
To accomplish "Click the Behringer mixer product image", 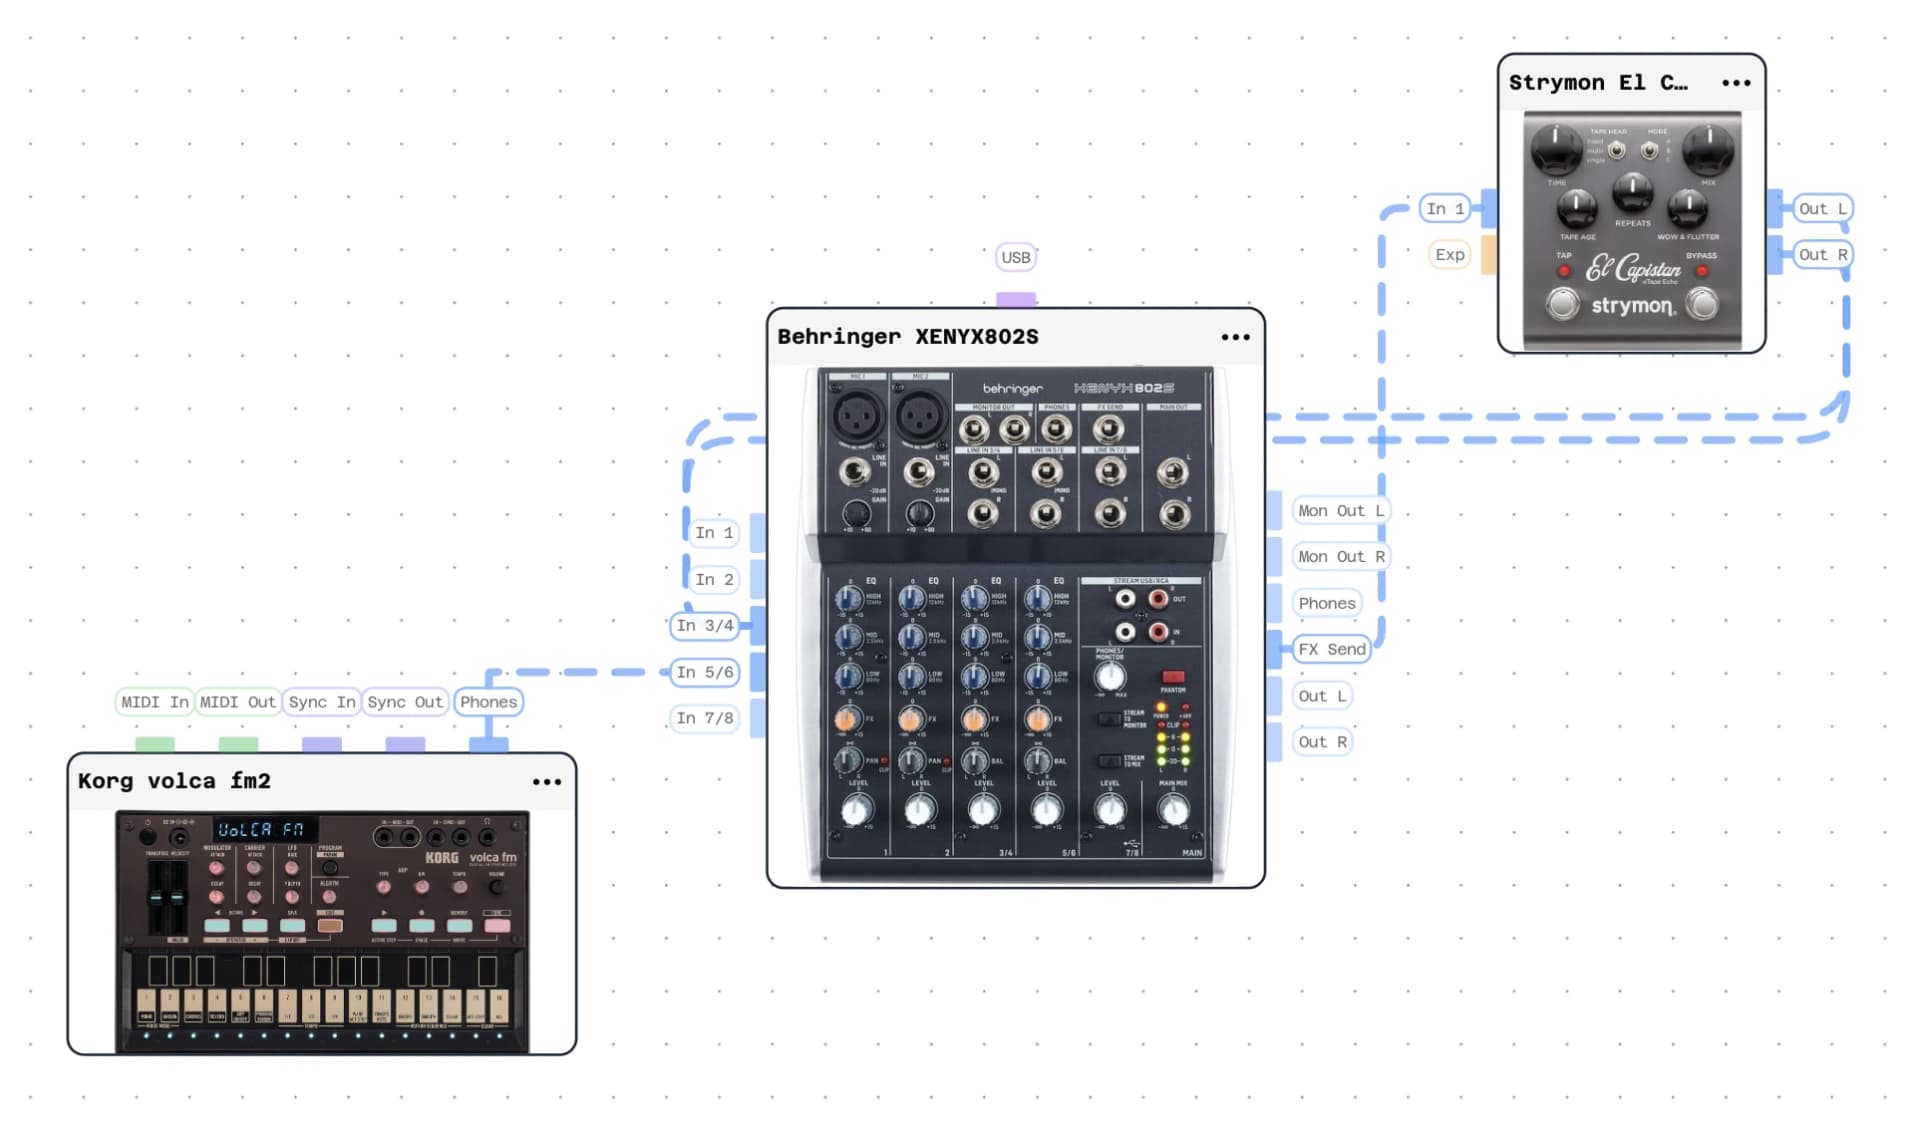I will 1016,625.
